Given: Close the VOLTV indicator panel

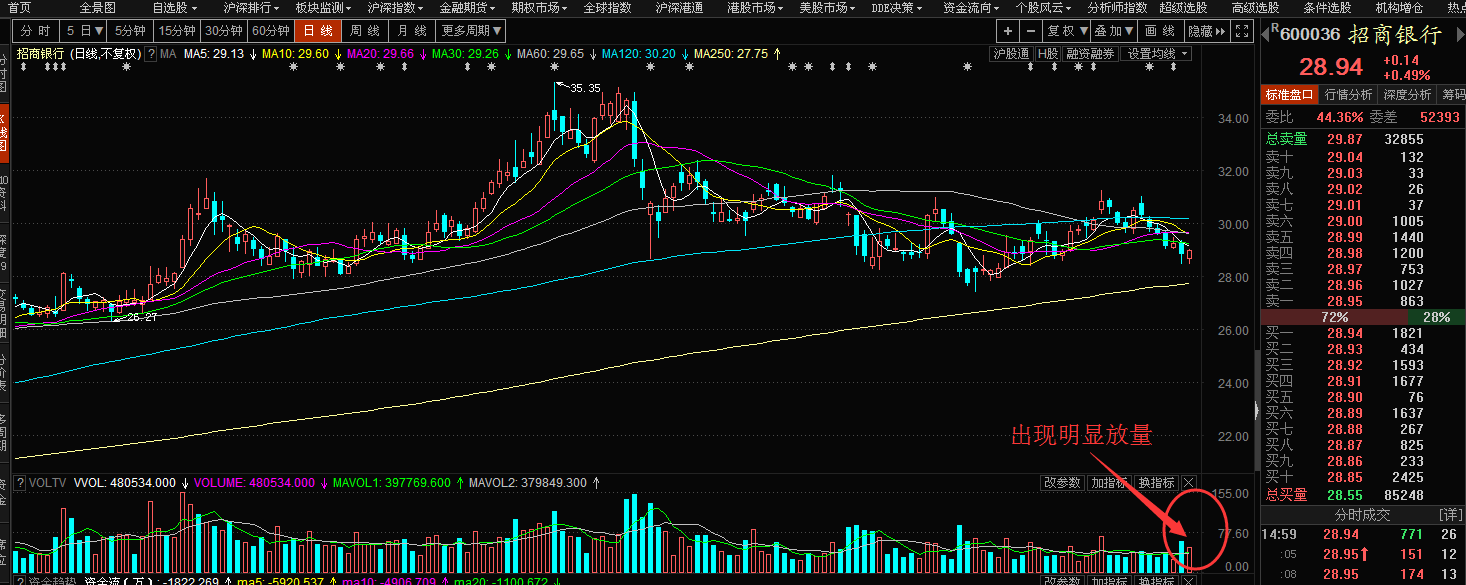Looking at the screenshot, I should coord(1189,483).
